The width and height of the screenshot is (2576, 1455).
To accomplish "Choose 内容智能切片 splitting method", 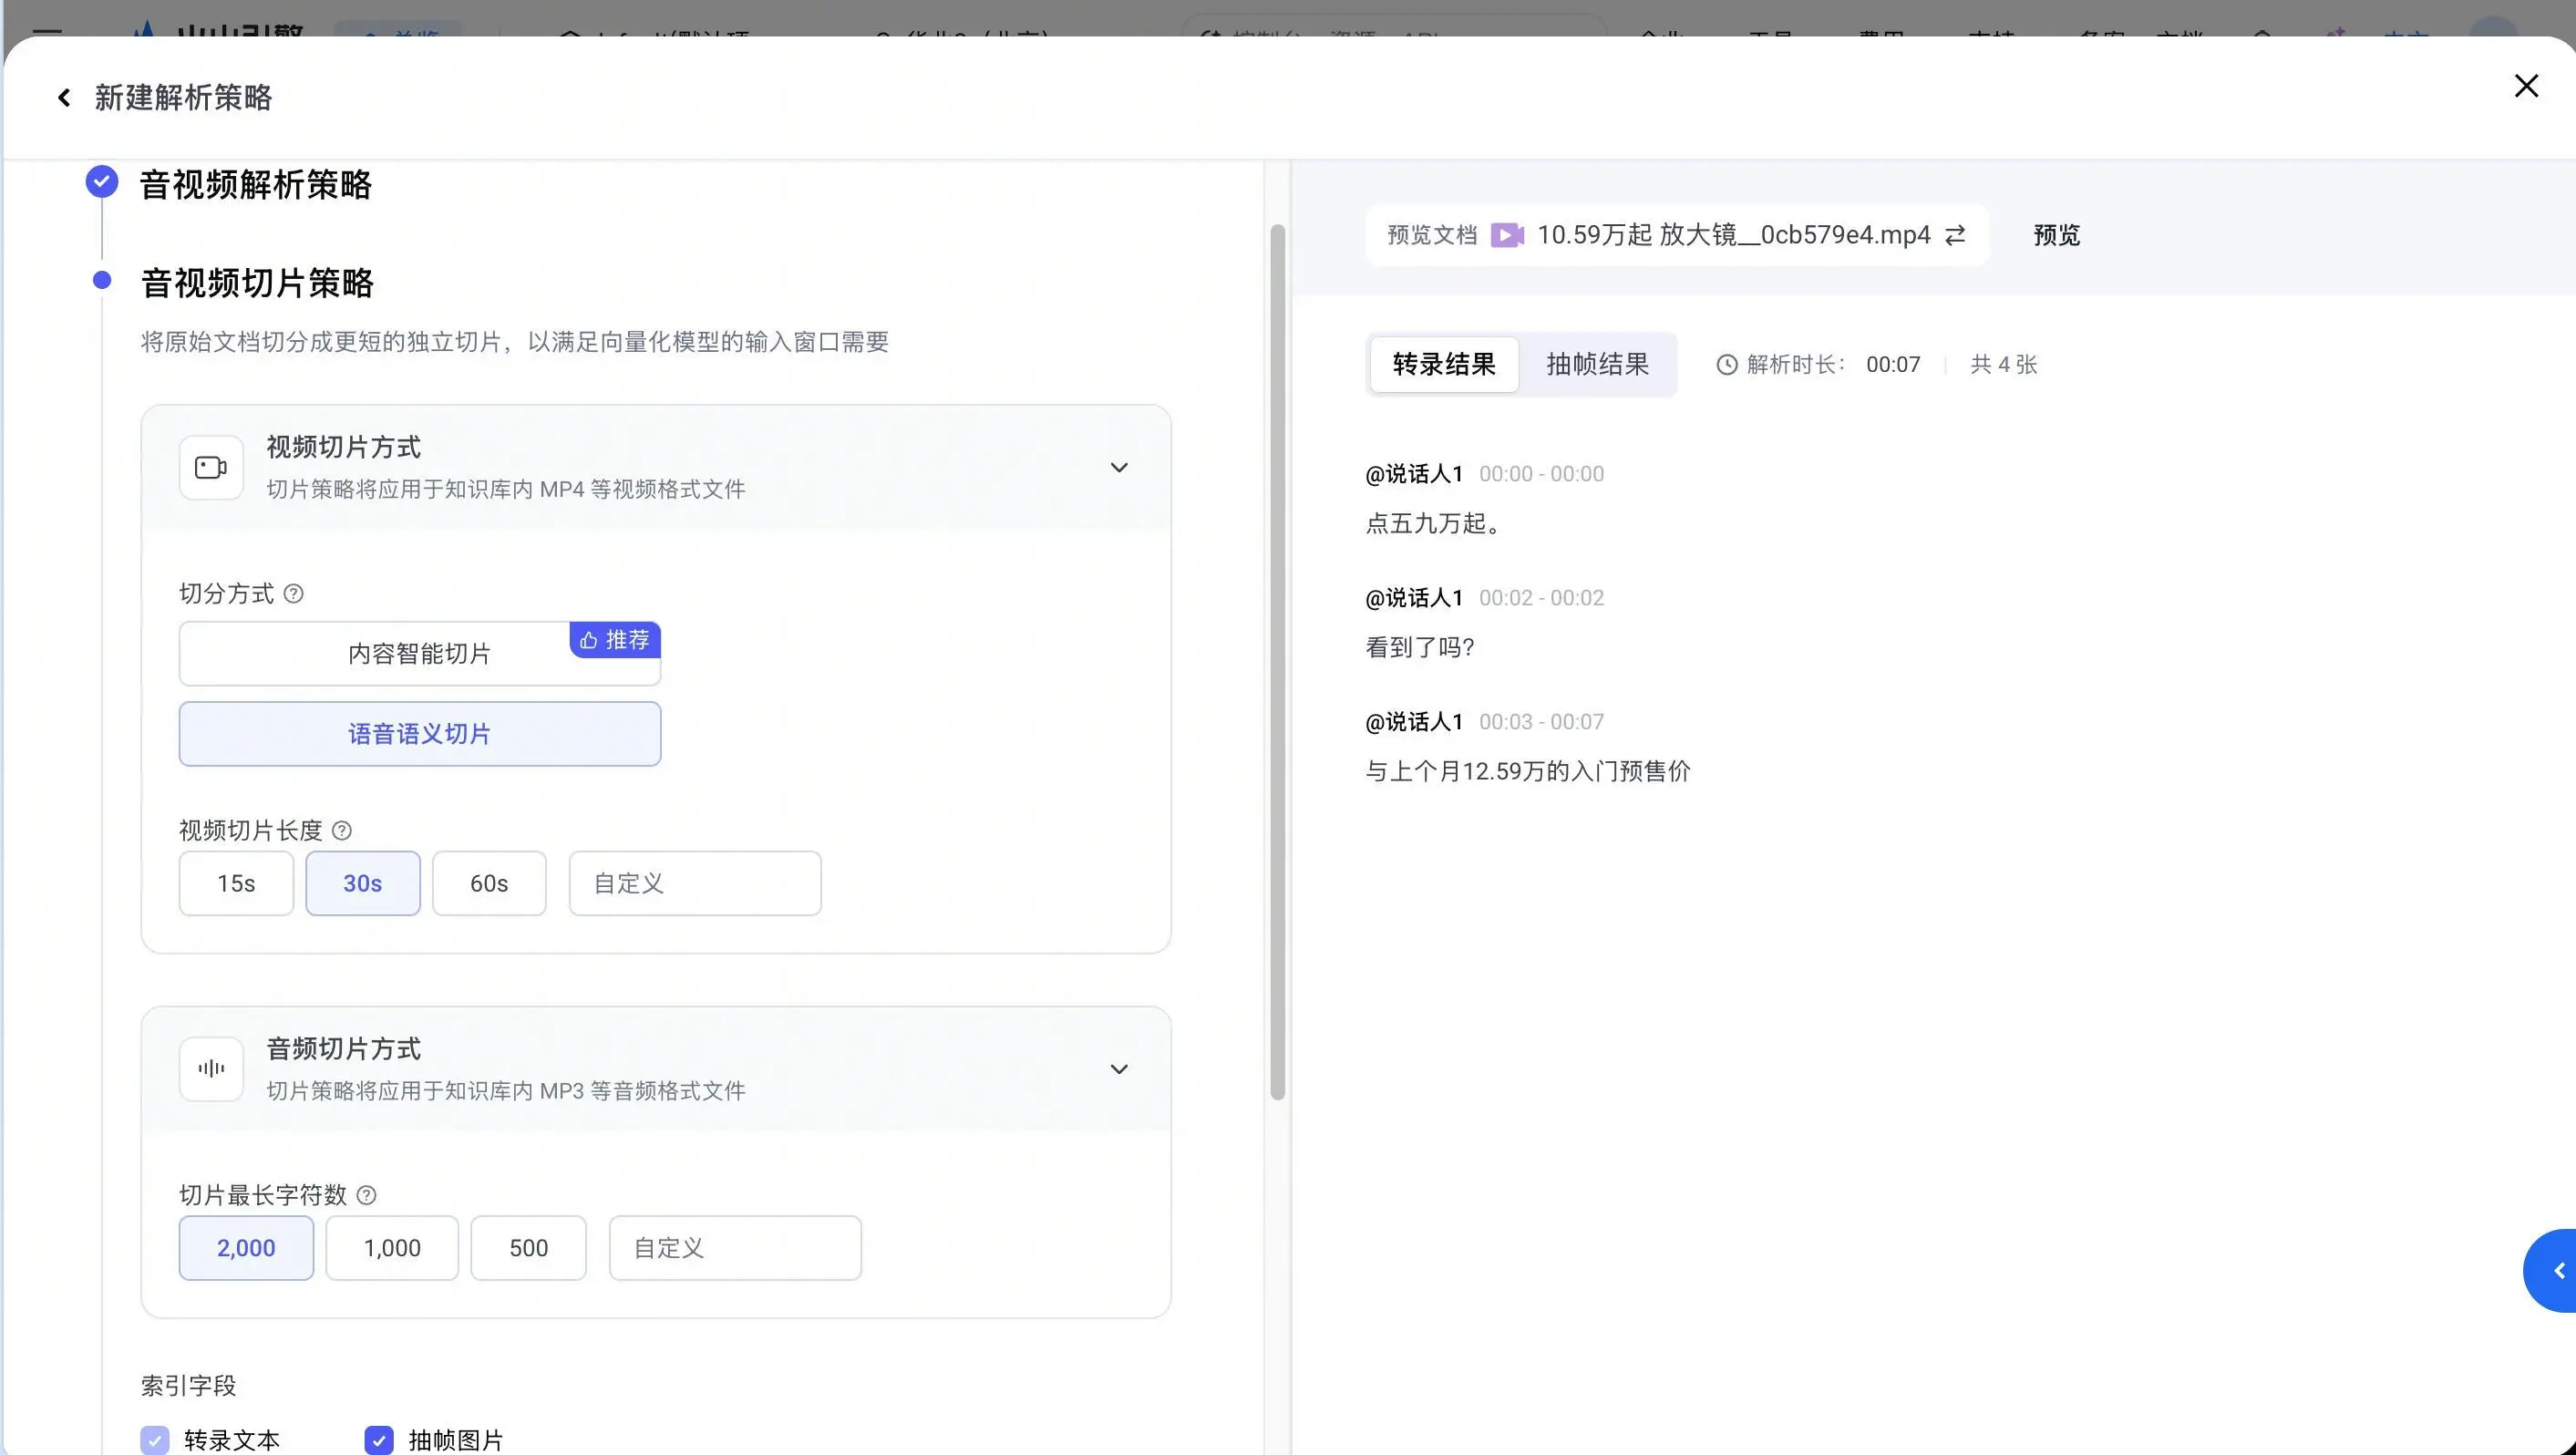I will pos(420,653).
